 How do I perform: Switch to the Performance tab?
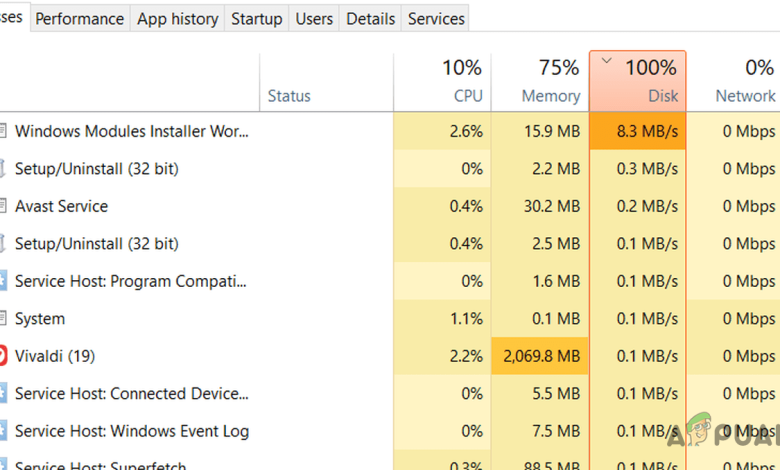click(x=80, y=18)
